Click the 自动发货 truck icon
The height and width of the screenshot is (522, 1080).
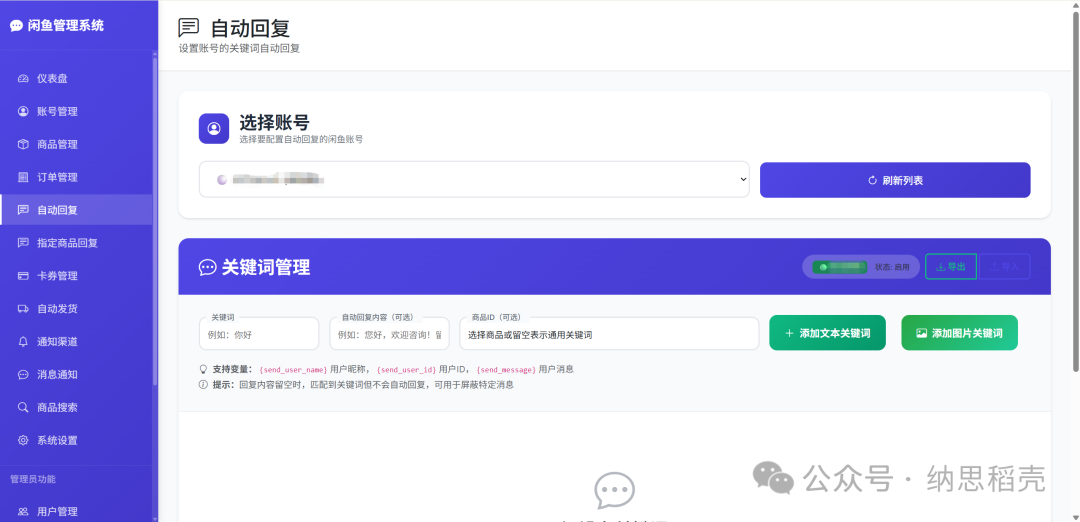pyautogui.click(x=23, y=309)
